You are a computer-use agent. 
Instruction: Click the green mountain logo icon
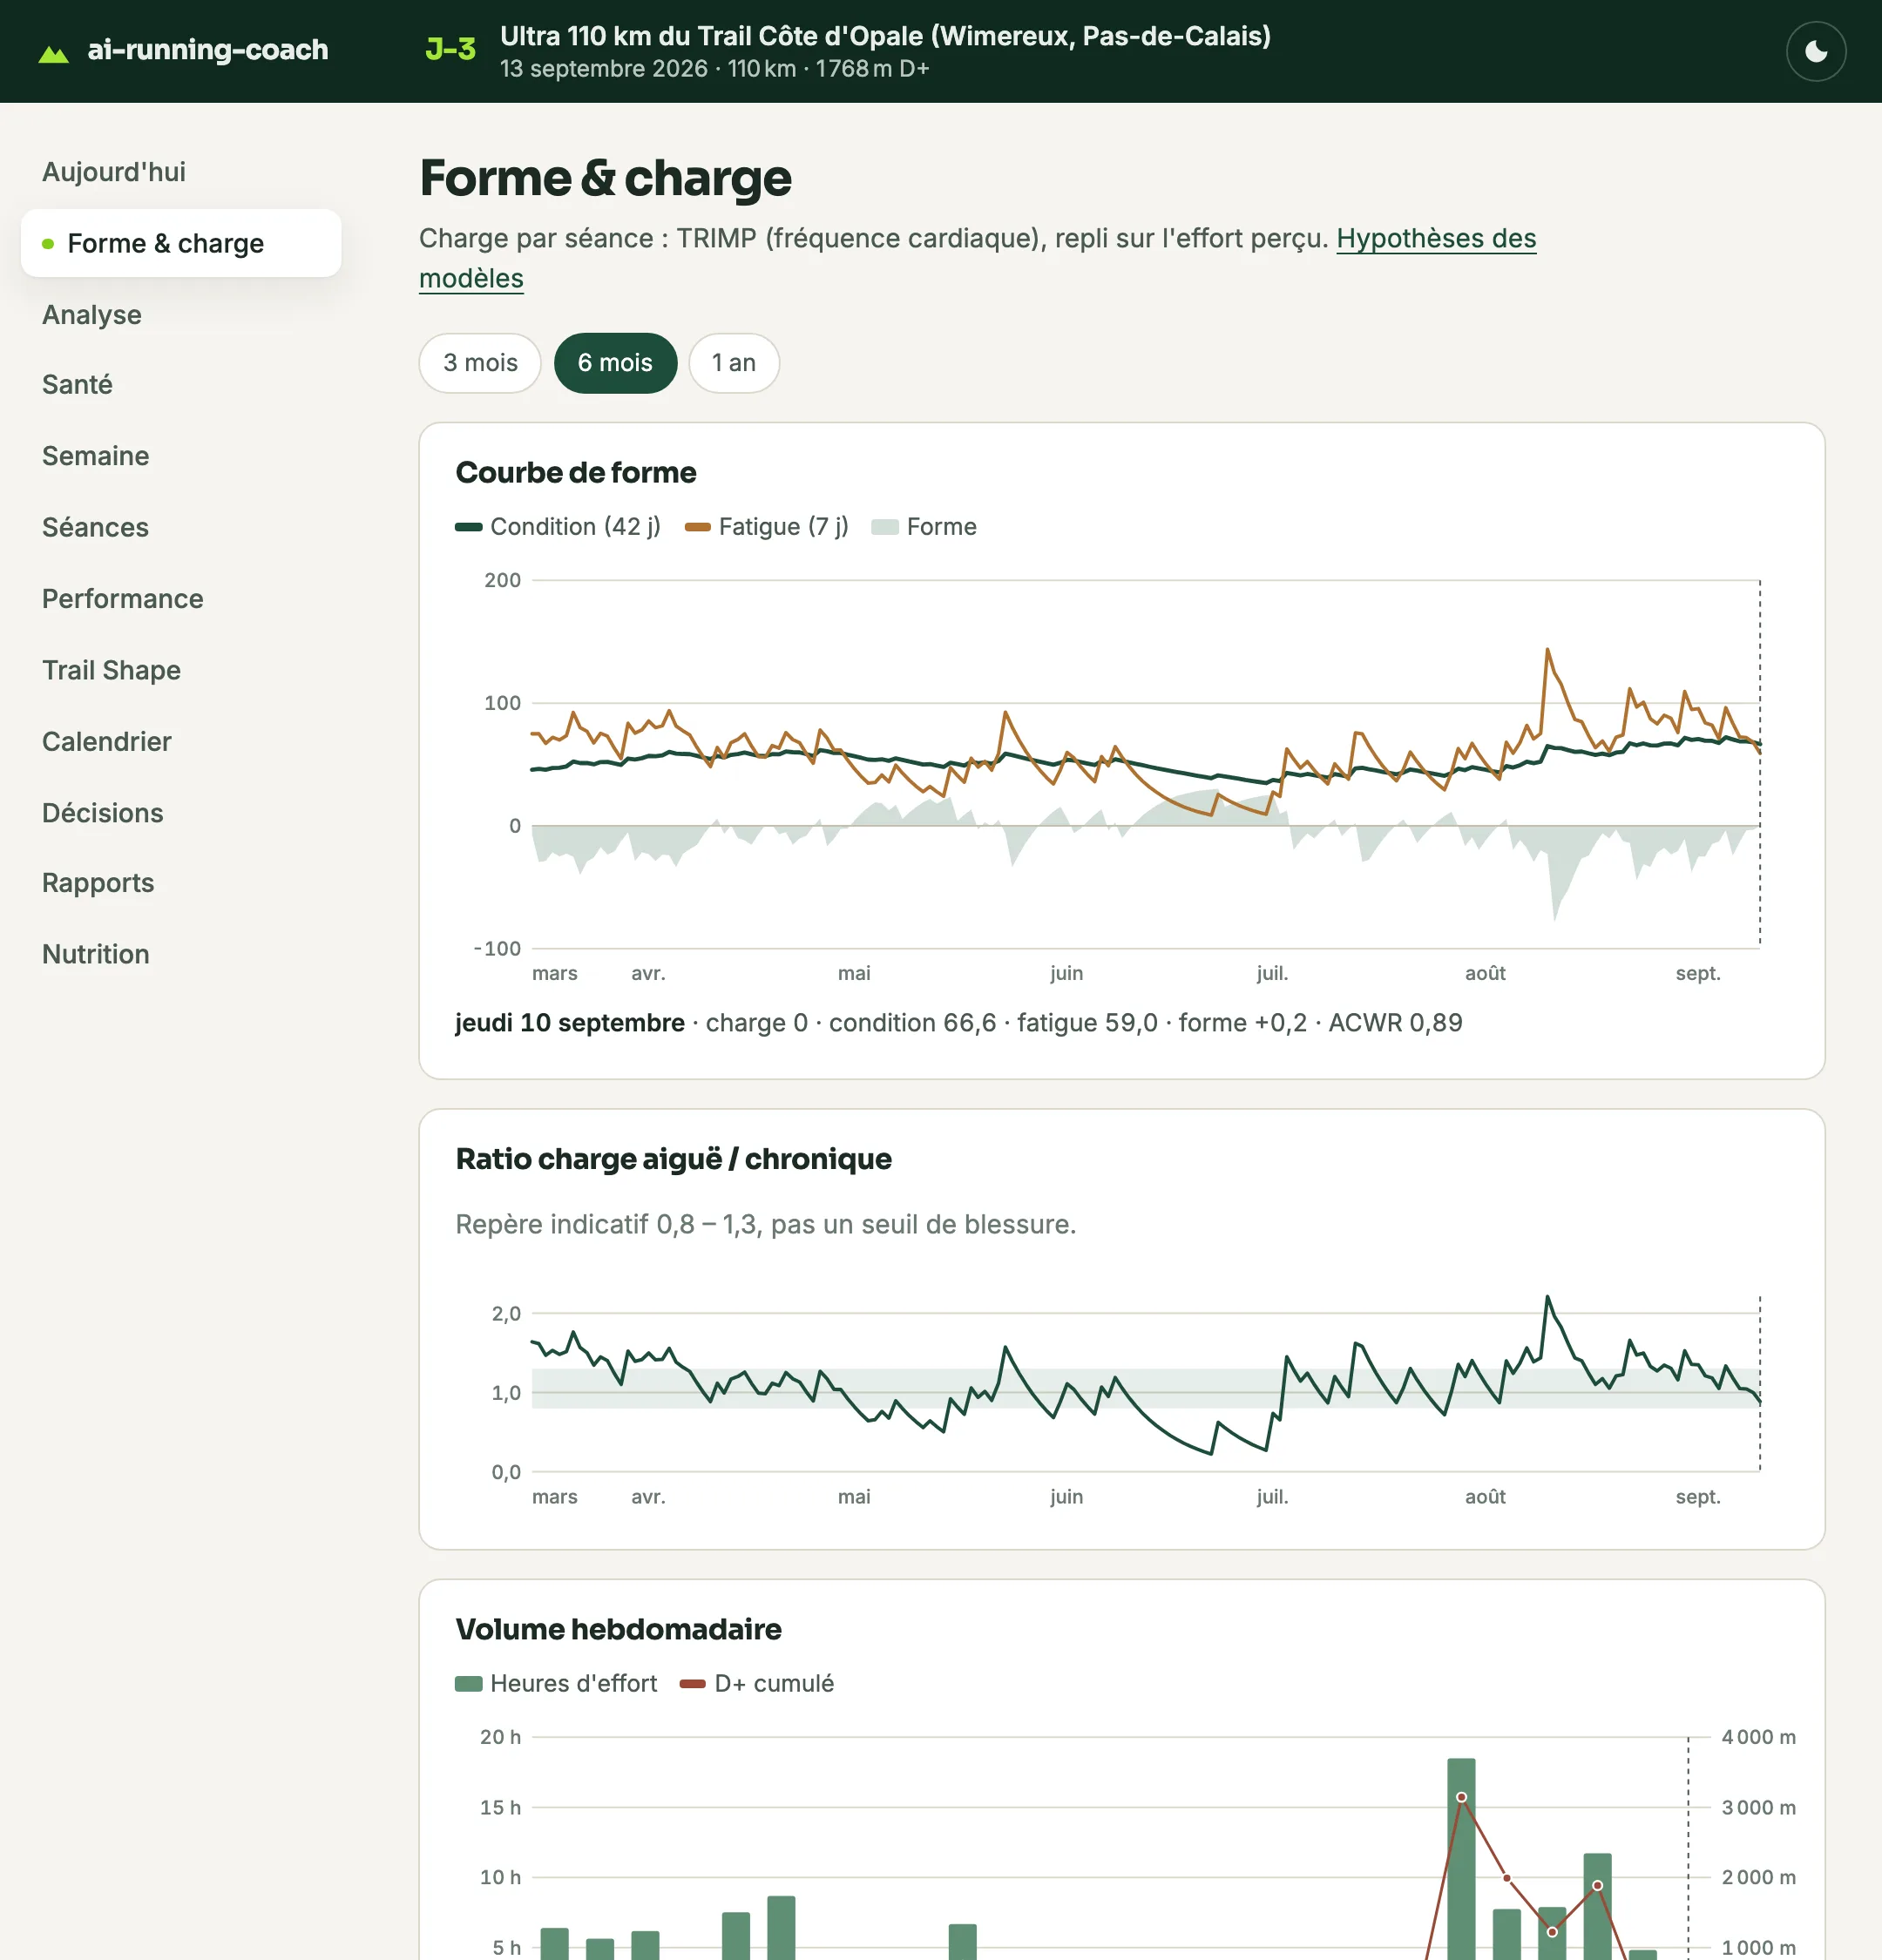[53, 53]
